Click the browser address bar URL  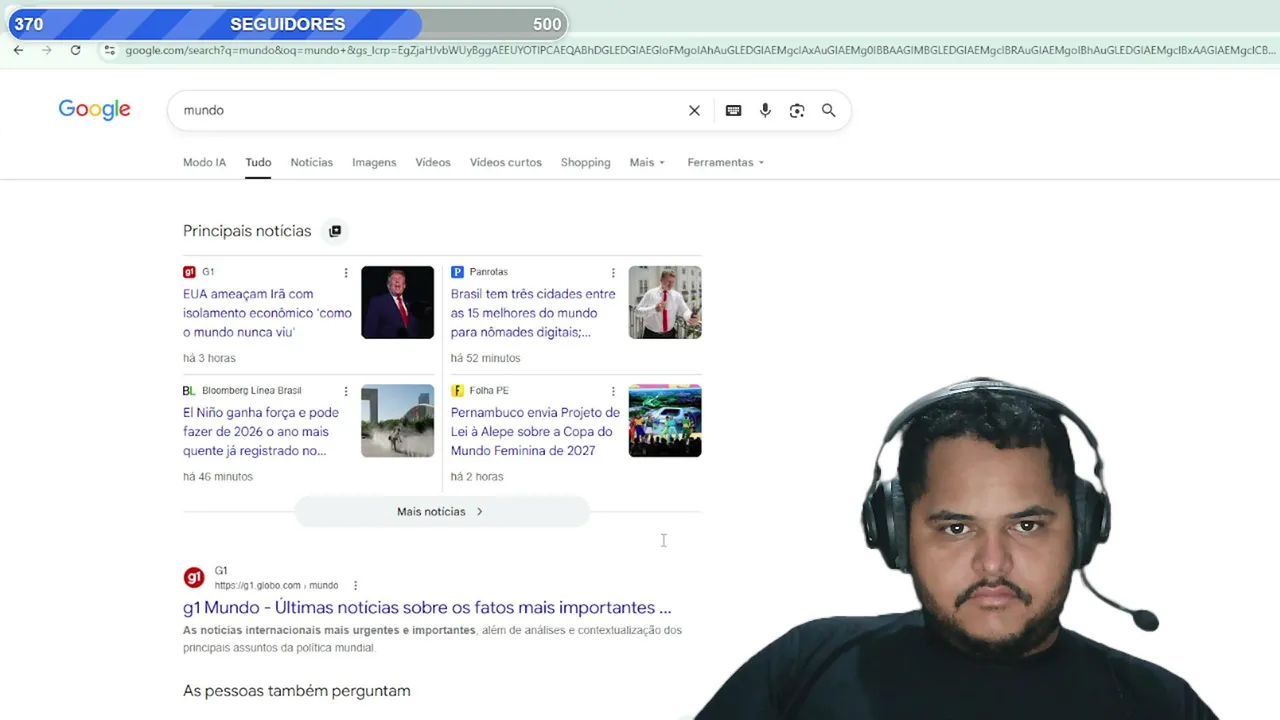point(698,50)
